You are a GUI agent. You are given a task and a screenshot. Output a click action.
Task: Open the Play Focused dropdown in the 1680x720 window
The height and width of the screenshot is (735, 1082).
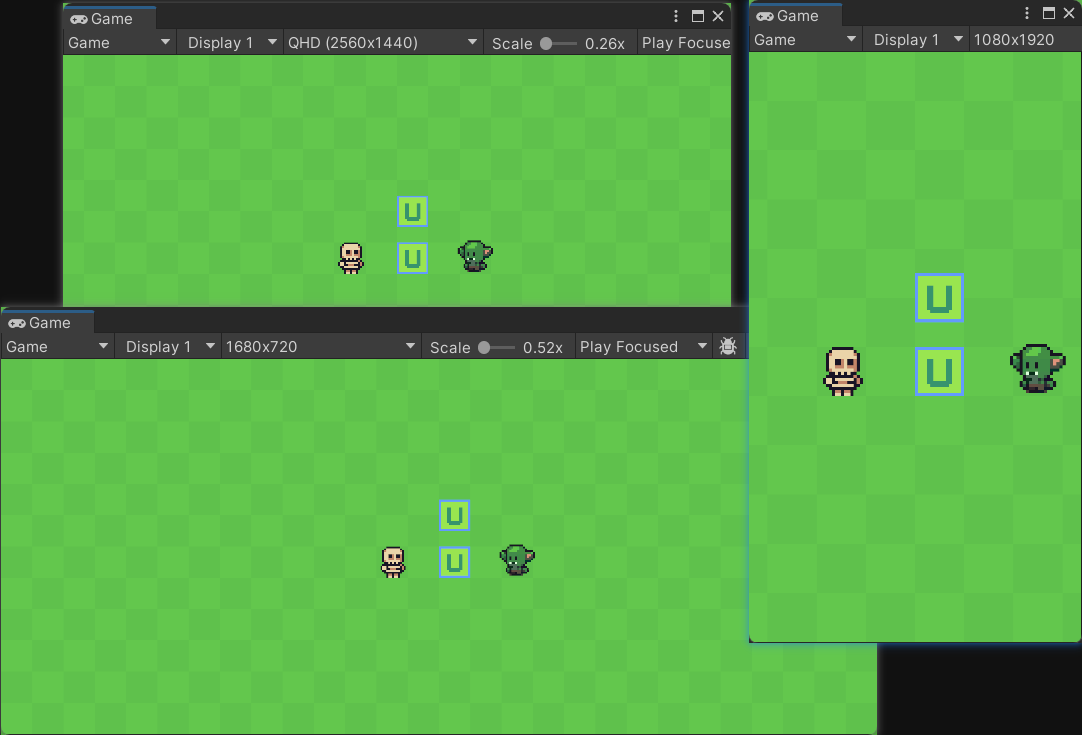(644, 346)
